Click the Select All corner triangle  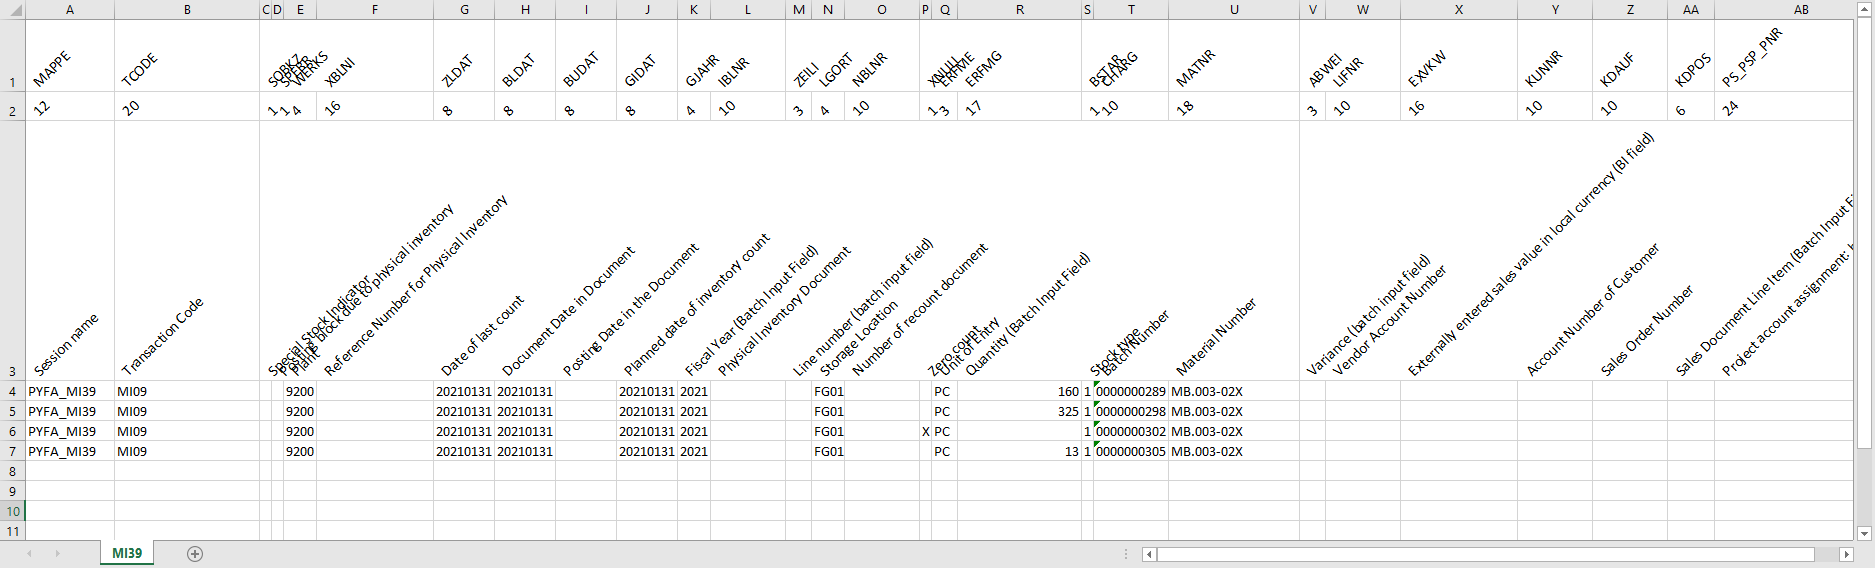pyautogui.click(x=12, y=10)
